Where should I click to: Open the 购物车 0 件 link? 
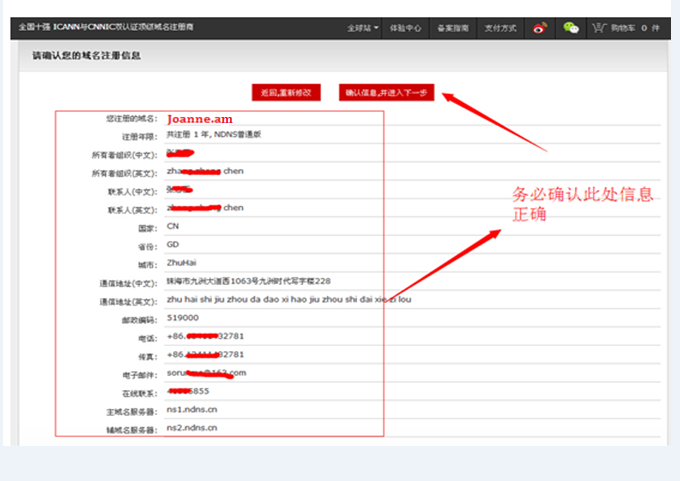636,28
